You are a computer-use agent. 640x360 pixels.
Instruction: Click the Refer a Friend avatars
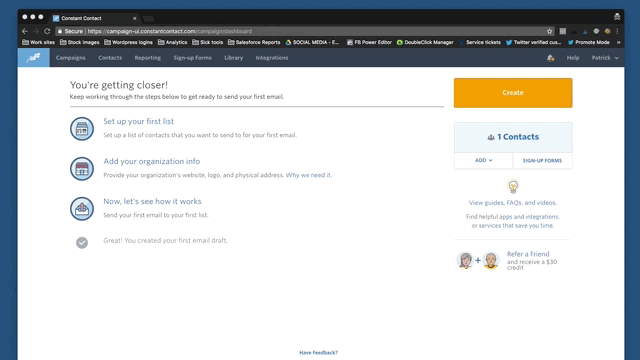coord(478,260)
